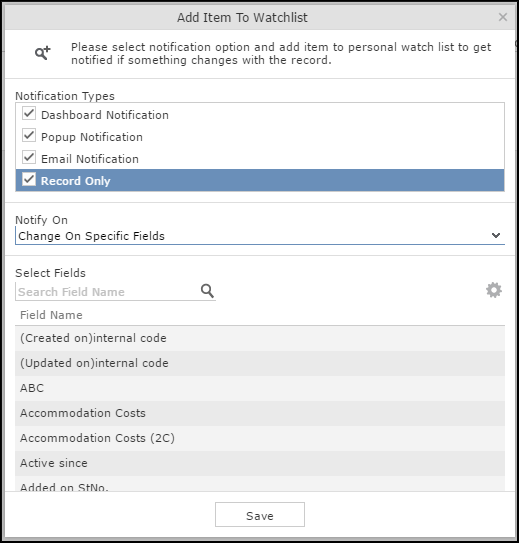This screenshot has width=519, height=543.
Task: Click the watchlist add magnifier-plus icon
Action: [43, 53]
